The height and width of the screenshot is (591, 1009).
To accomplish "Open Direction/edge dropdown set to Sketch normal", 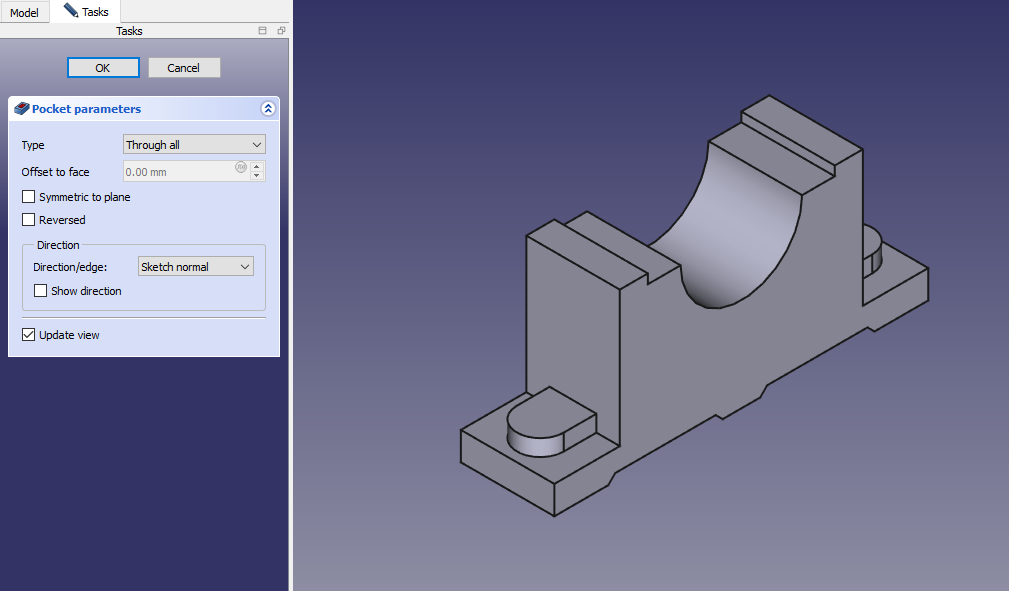I will (196, 267).
